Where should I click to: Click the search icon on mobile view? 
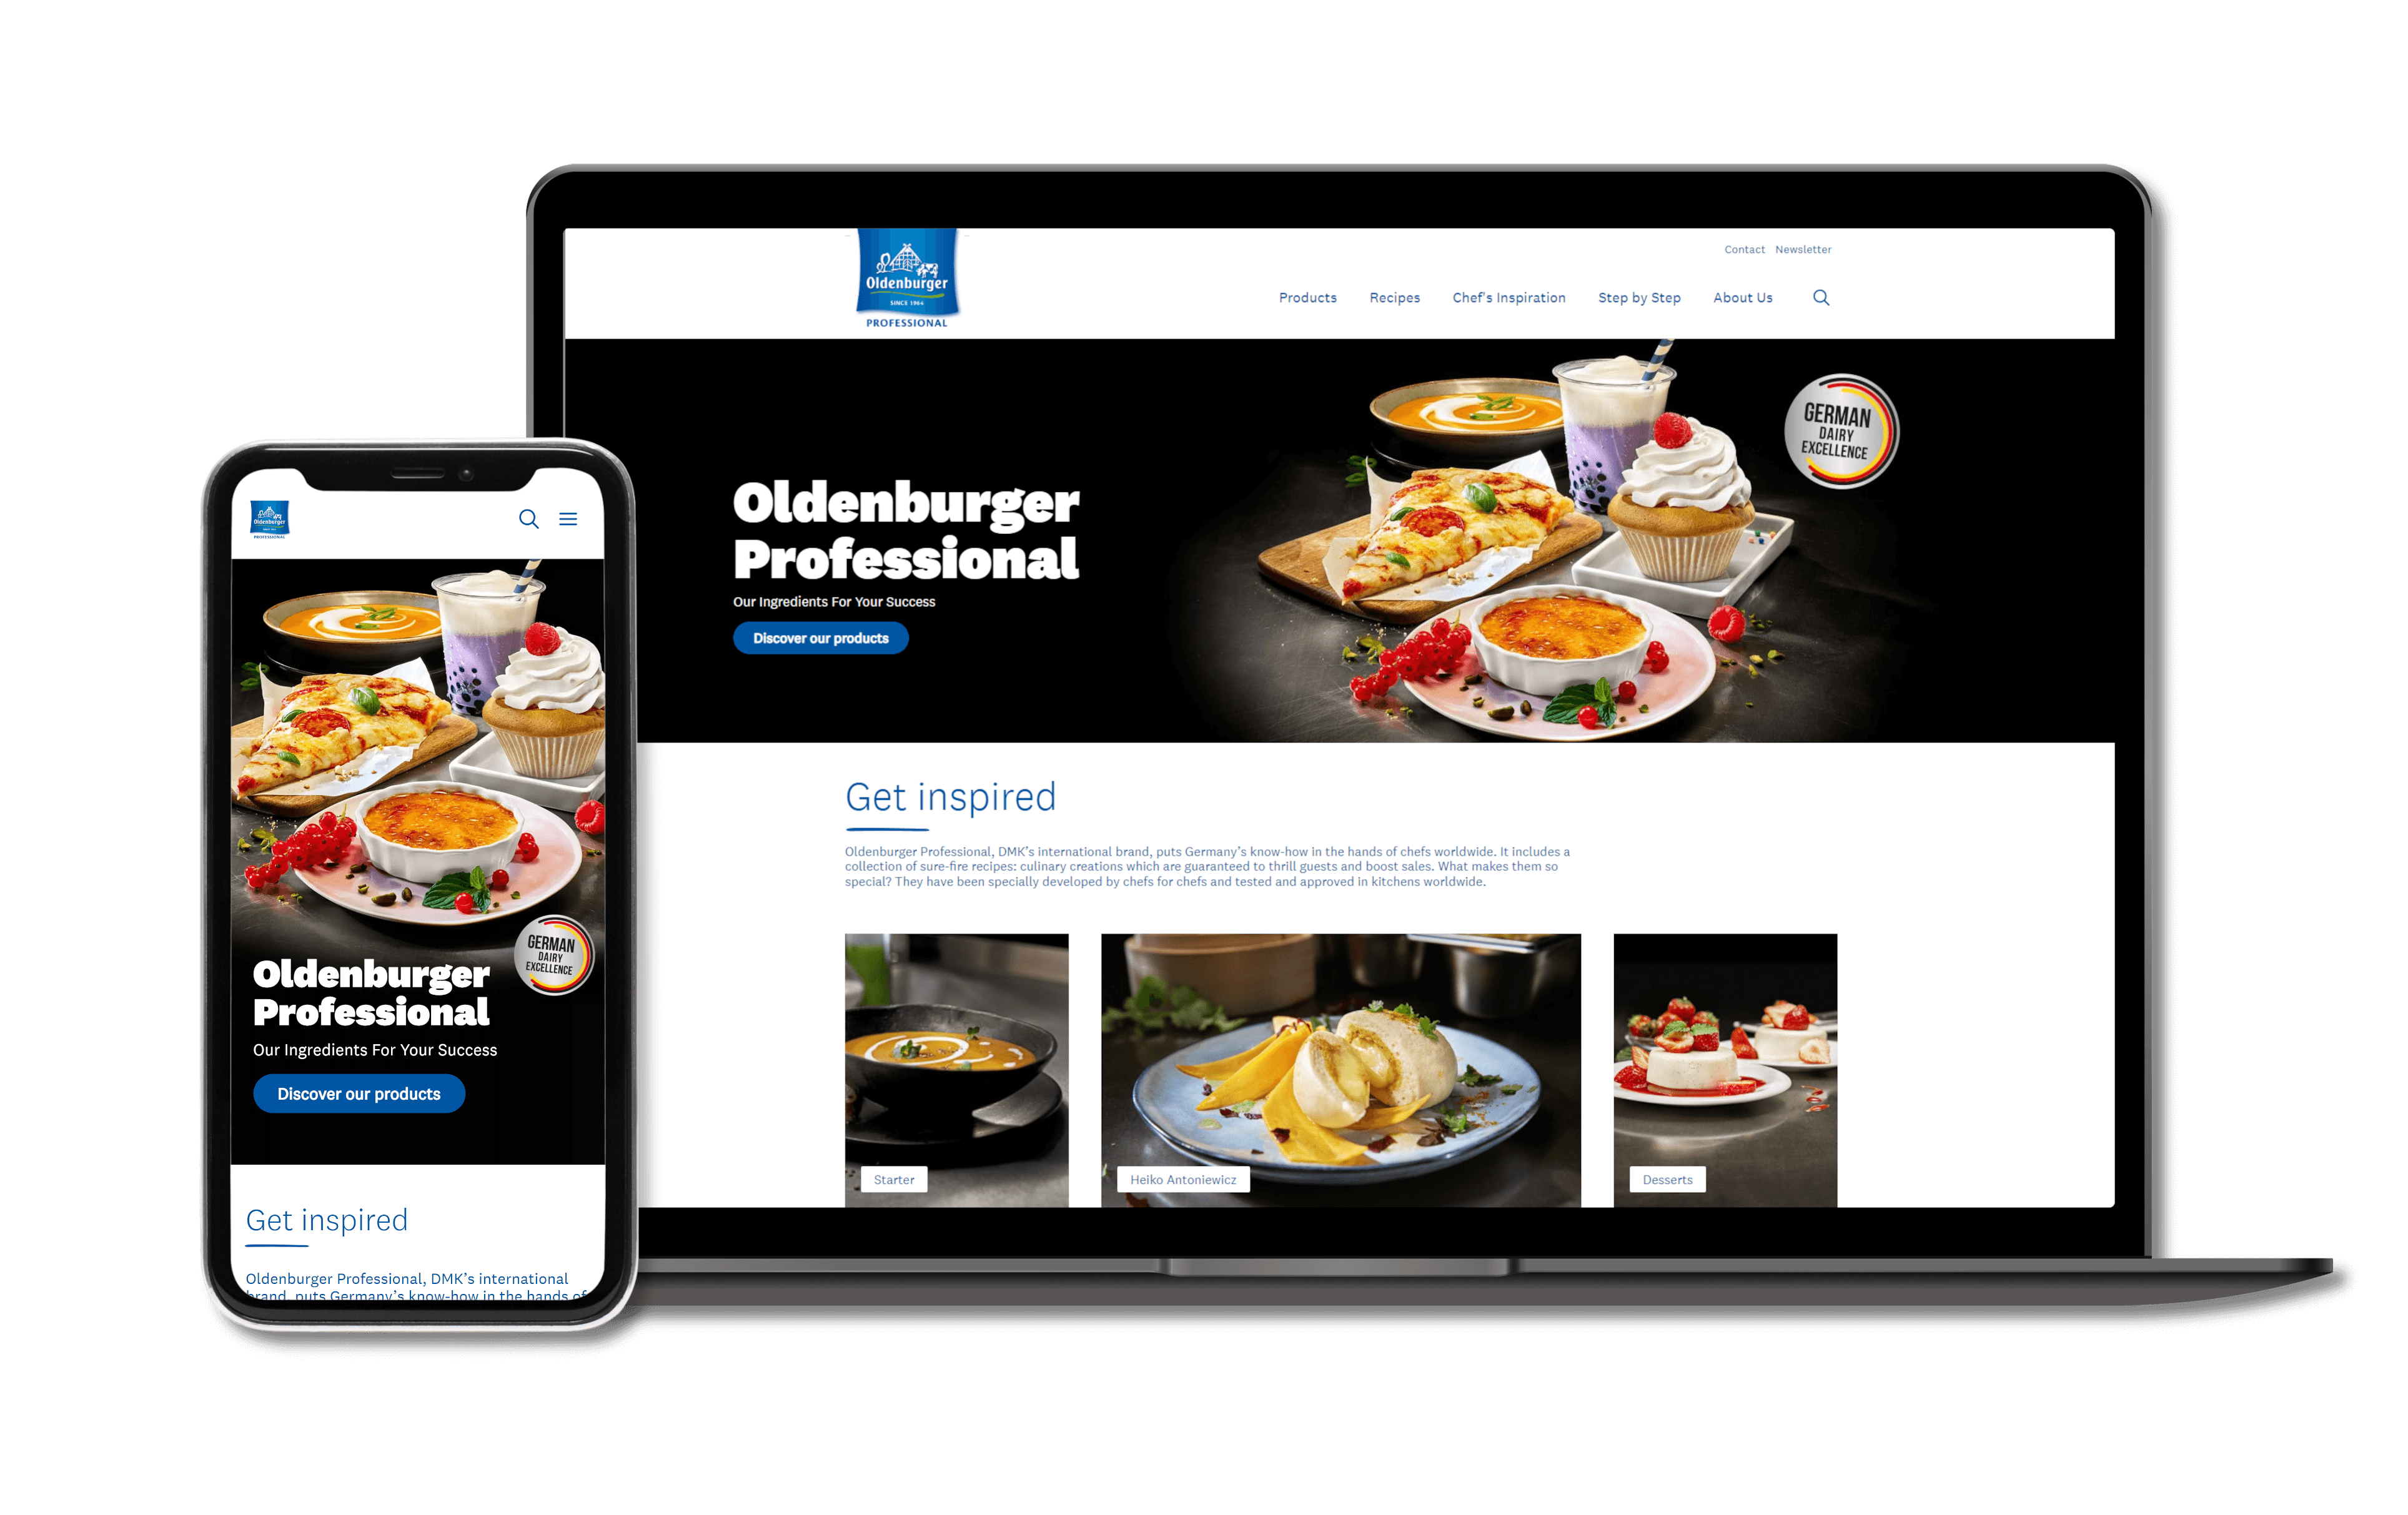coord(528,518)
